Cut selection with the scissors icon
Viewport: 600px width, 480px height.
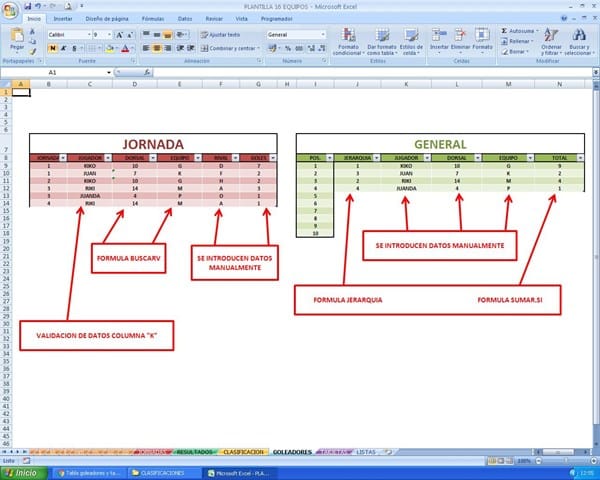pos(33,31)
